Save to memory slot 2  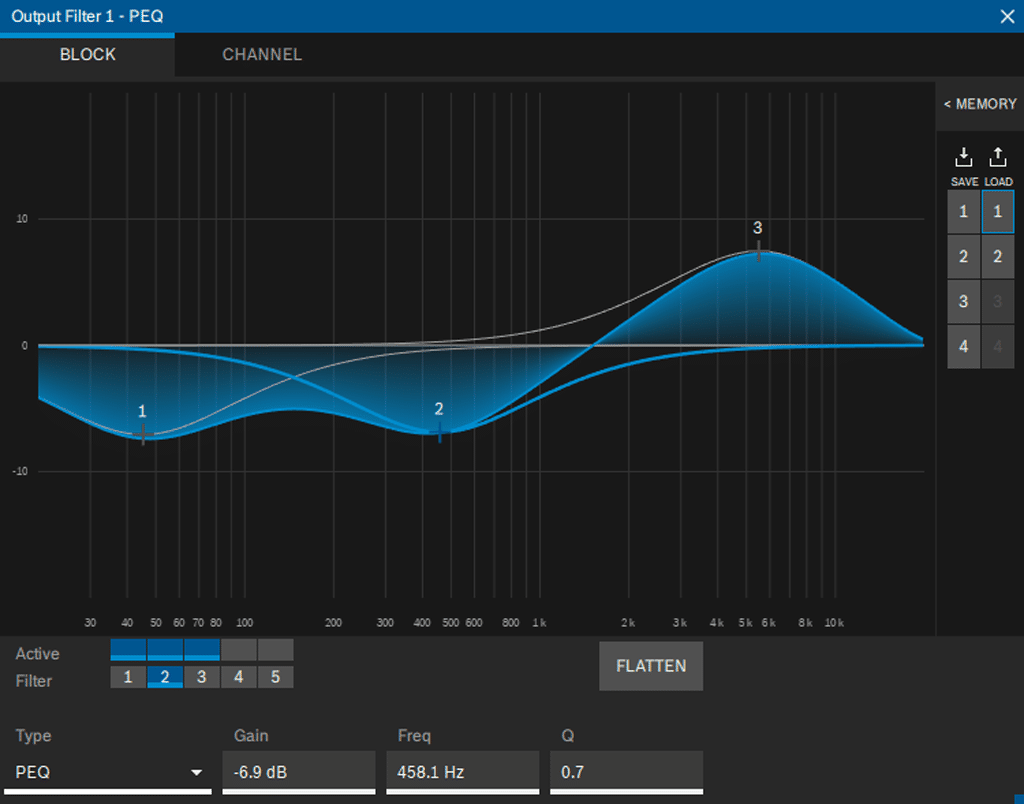click(964, 257)
